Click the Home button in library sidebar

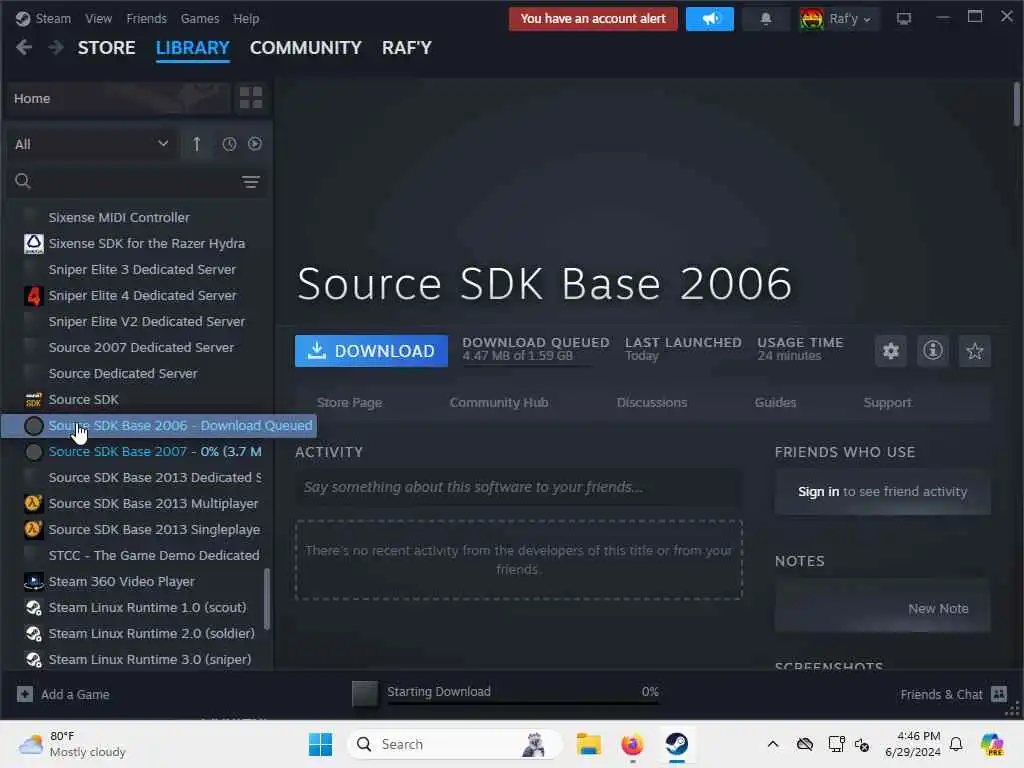[x=118, y=98]
